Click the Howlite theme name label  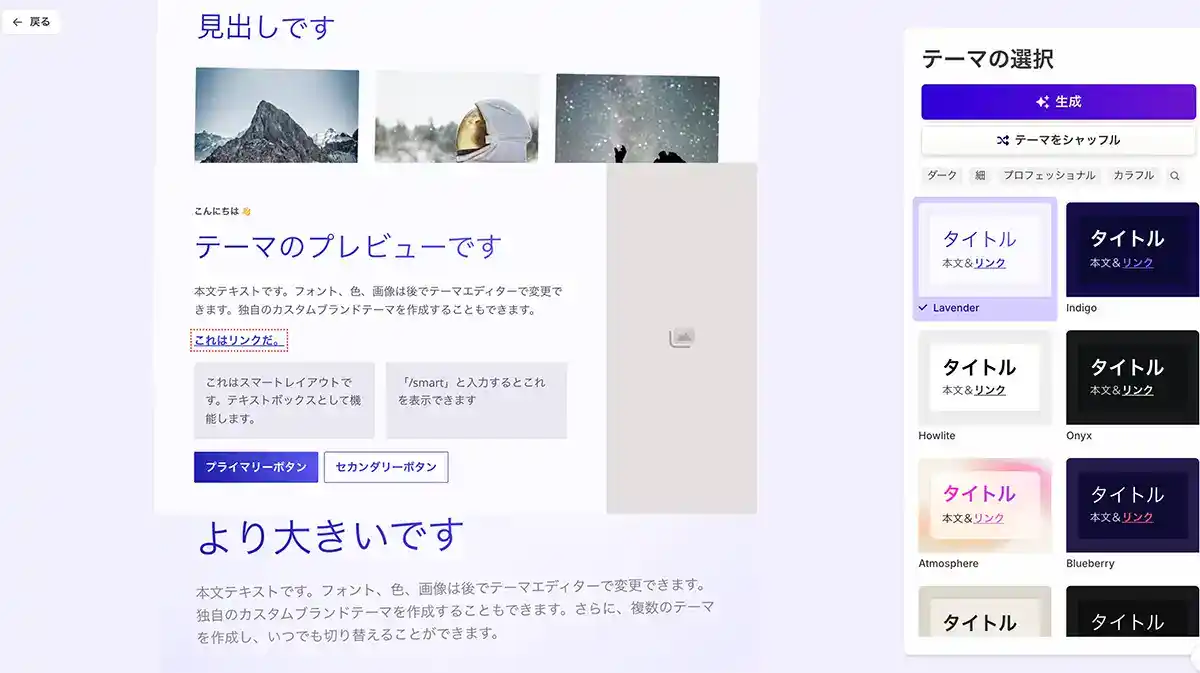(937, 436)
